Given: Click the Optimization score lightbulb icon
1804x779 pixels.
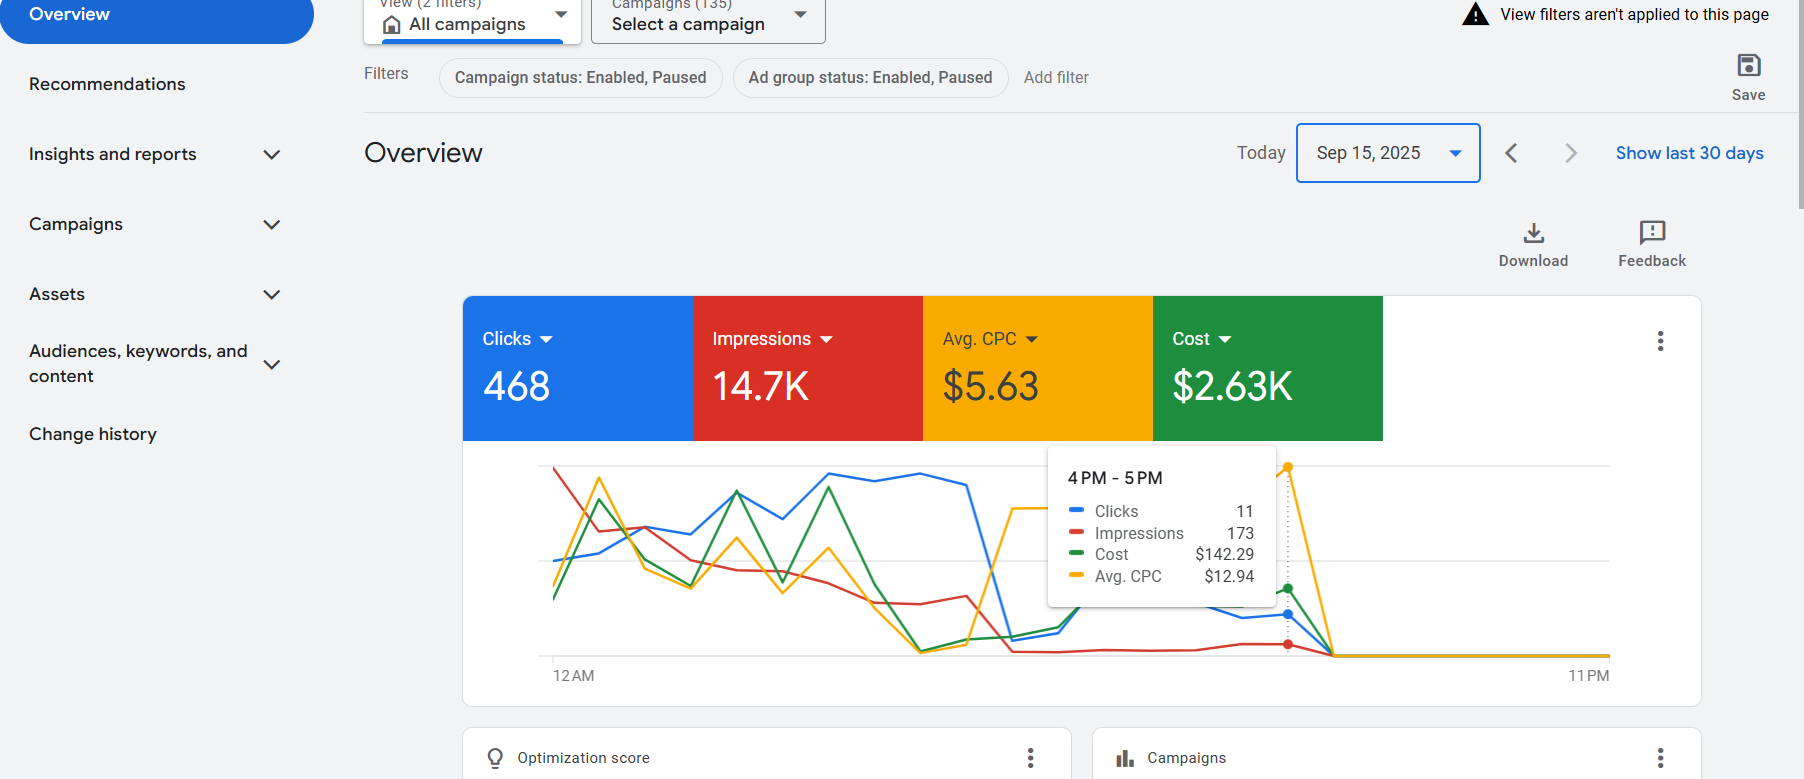Looking at the screenshot, I should tap(495, 758).
